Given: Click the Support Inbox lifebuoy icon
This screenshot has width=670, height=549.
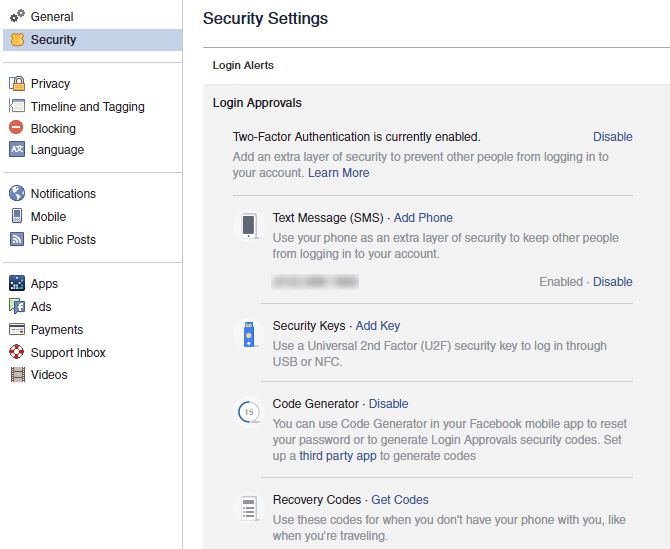Looking at the screenshot, I should 17,352.
